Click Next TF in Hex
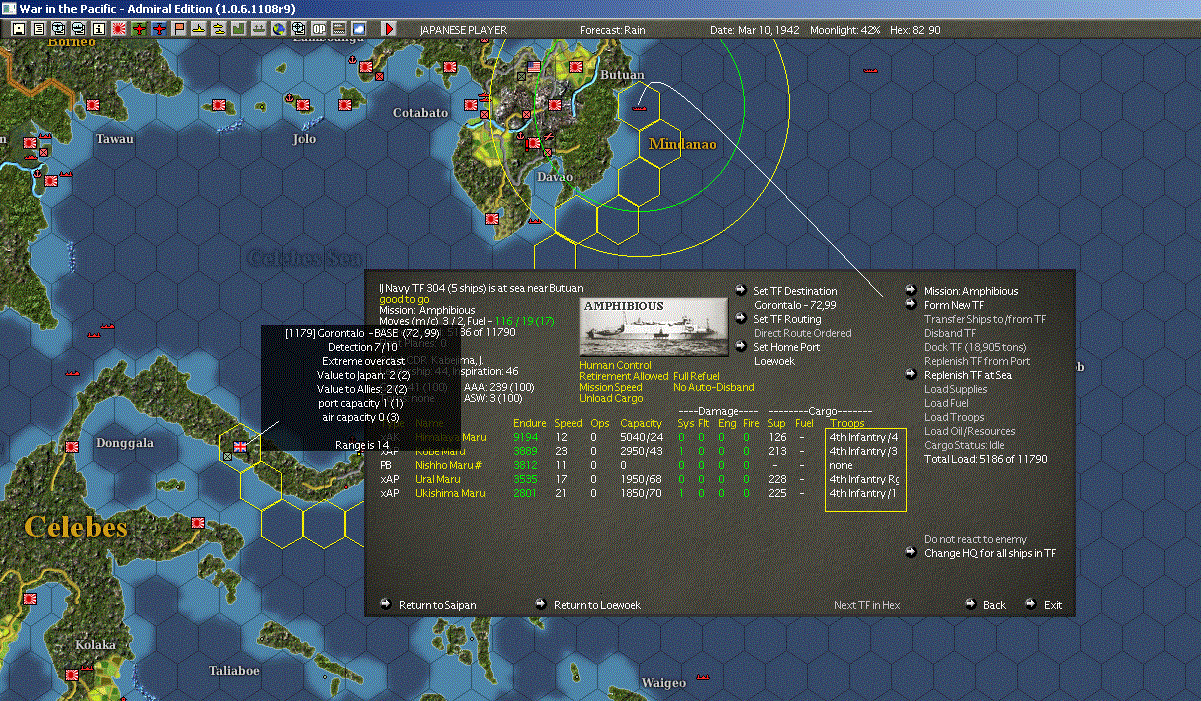The image size is (1201, 701). [x=867, y=605]
